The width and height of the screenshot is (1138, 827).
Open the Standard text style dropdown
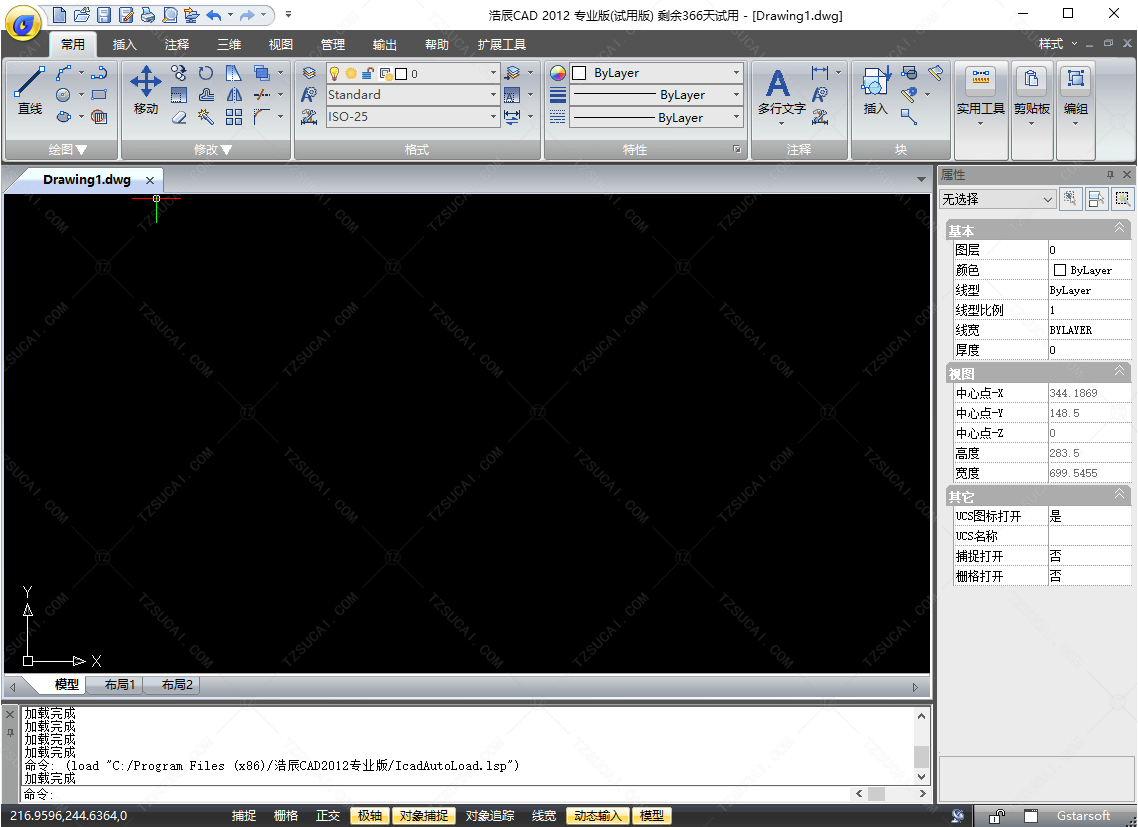tap(413, 94)
